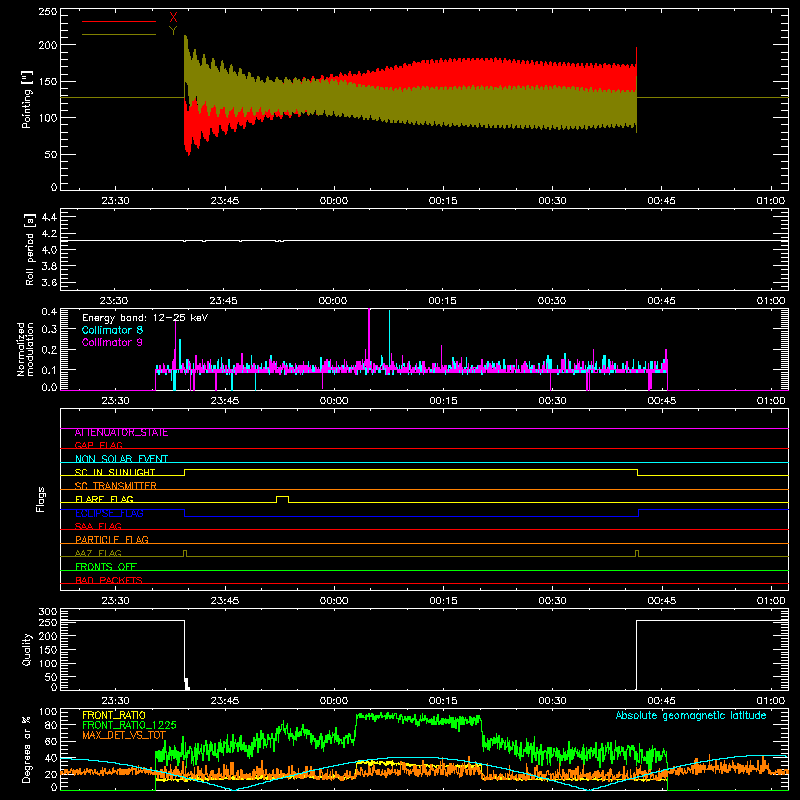Image resolution: width=800 pixels, height=800 pixels.
Task: Click the second AAZ_FLAG pulse near 00:42
Action: (x=637, y=553)
